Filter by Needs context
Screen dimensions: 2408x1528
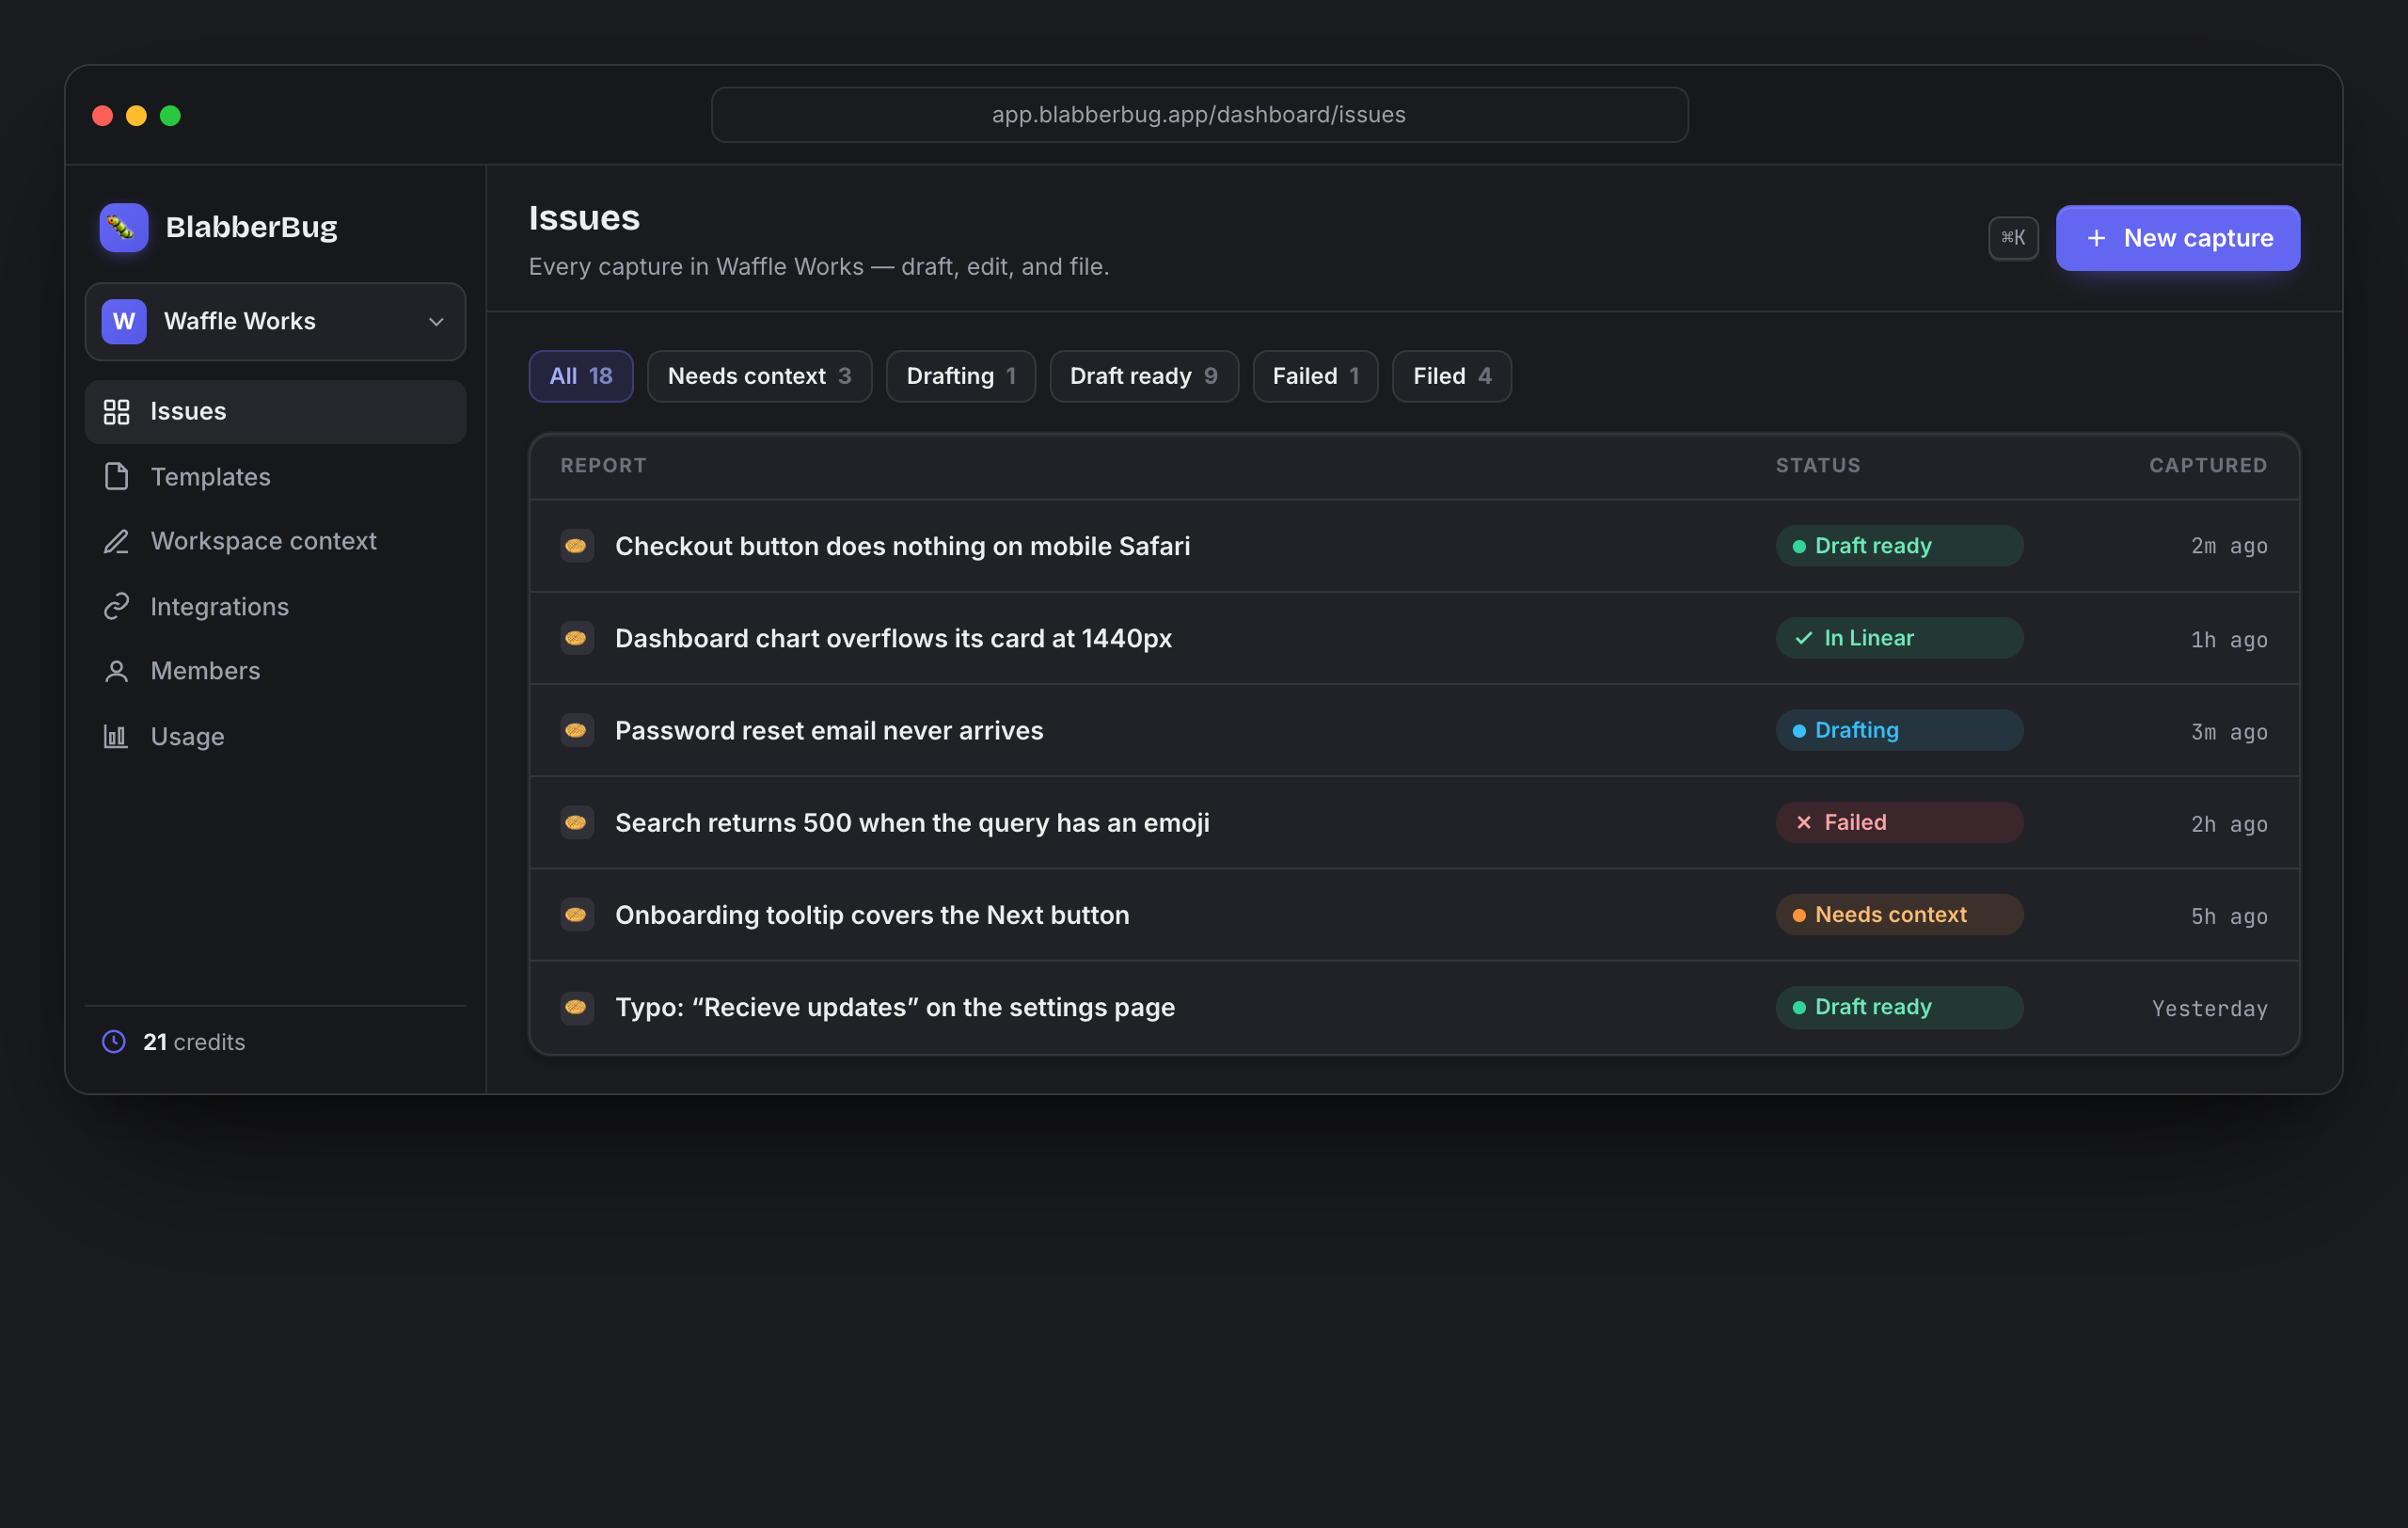click(x=759, y=376)
